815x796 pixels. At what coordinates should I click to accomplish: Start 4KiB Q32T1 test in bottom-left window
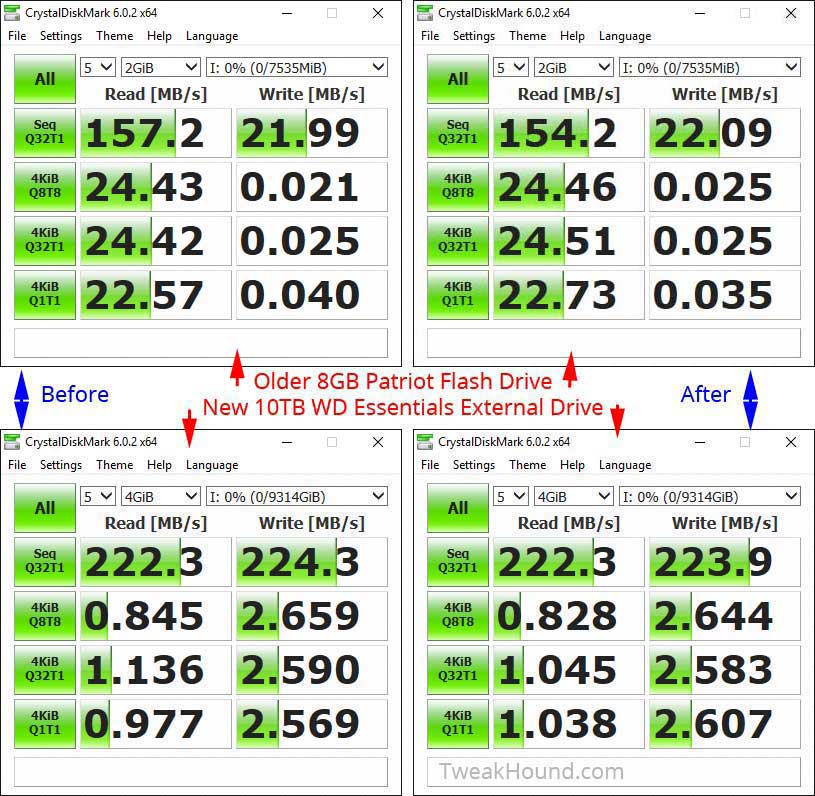pos(45,670)
